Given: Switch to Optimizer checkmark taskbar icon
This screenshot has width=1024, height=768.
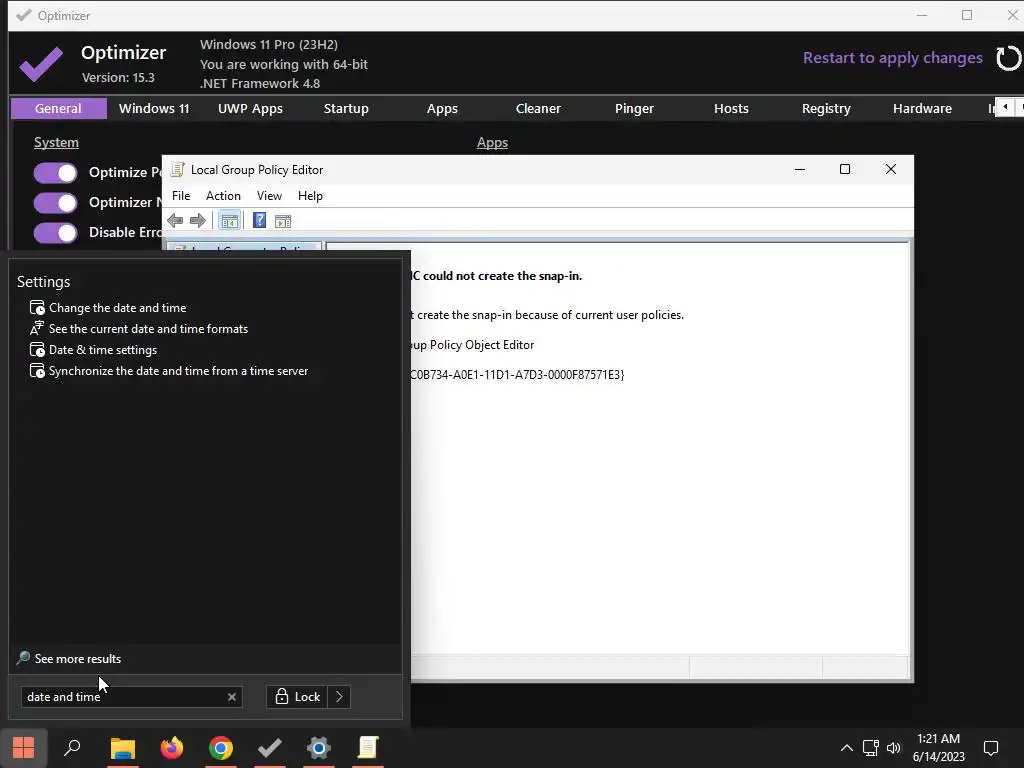Looking at the screenshot, I should (x=270, y=748).
